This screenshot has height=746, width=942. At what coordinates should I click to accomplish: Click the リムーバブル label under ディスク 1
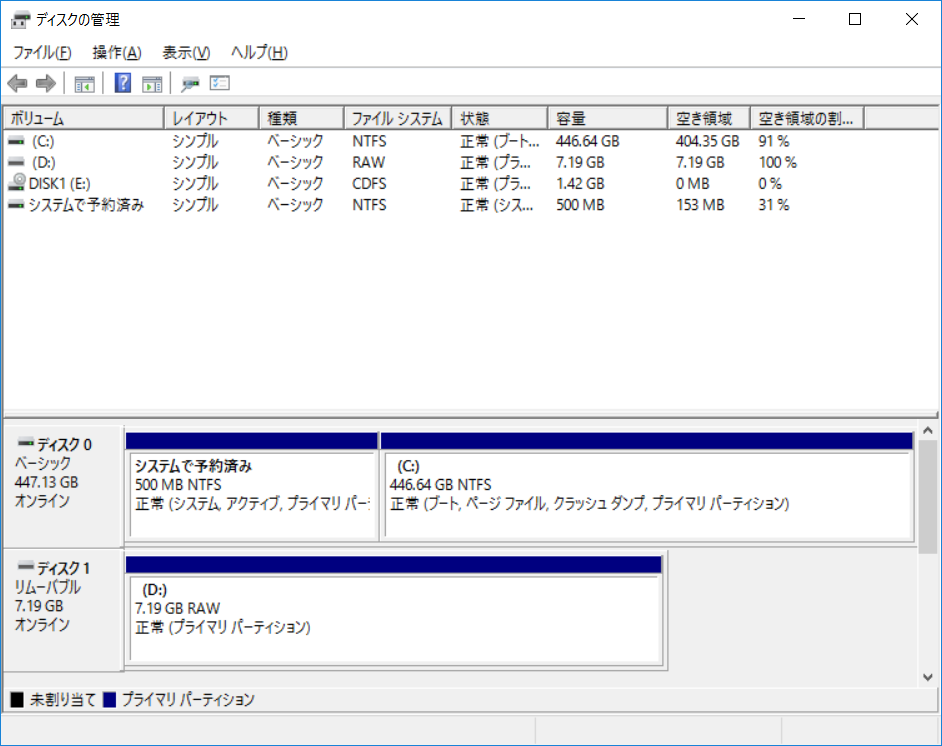point(47,587)
